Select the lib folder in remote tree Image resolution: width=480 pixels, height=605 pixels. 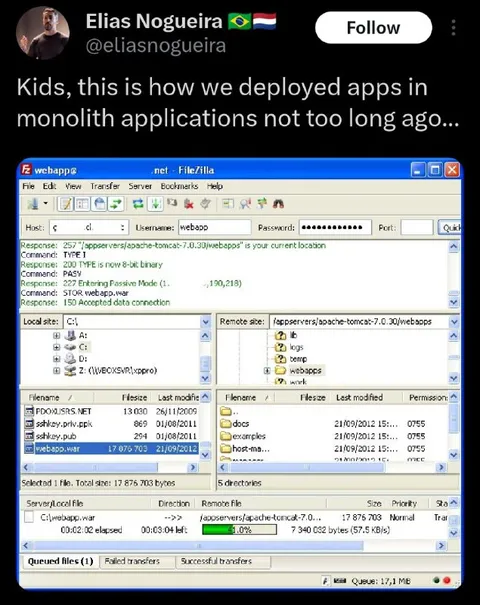[x=293, y=335]
